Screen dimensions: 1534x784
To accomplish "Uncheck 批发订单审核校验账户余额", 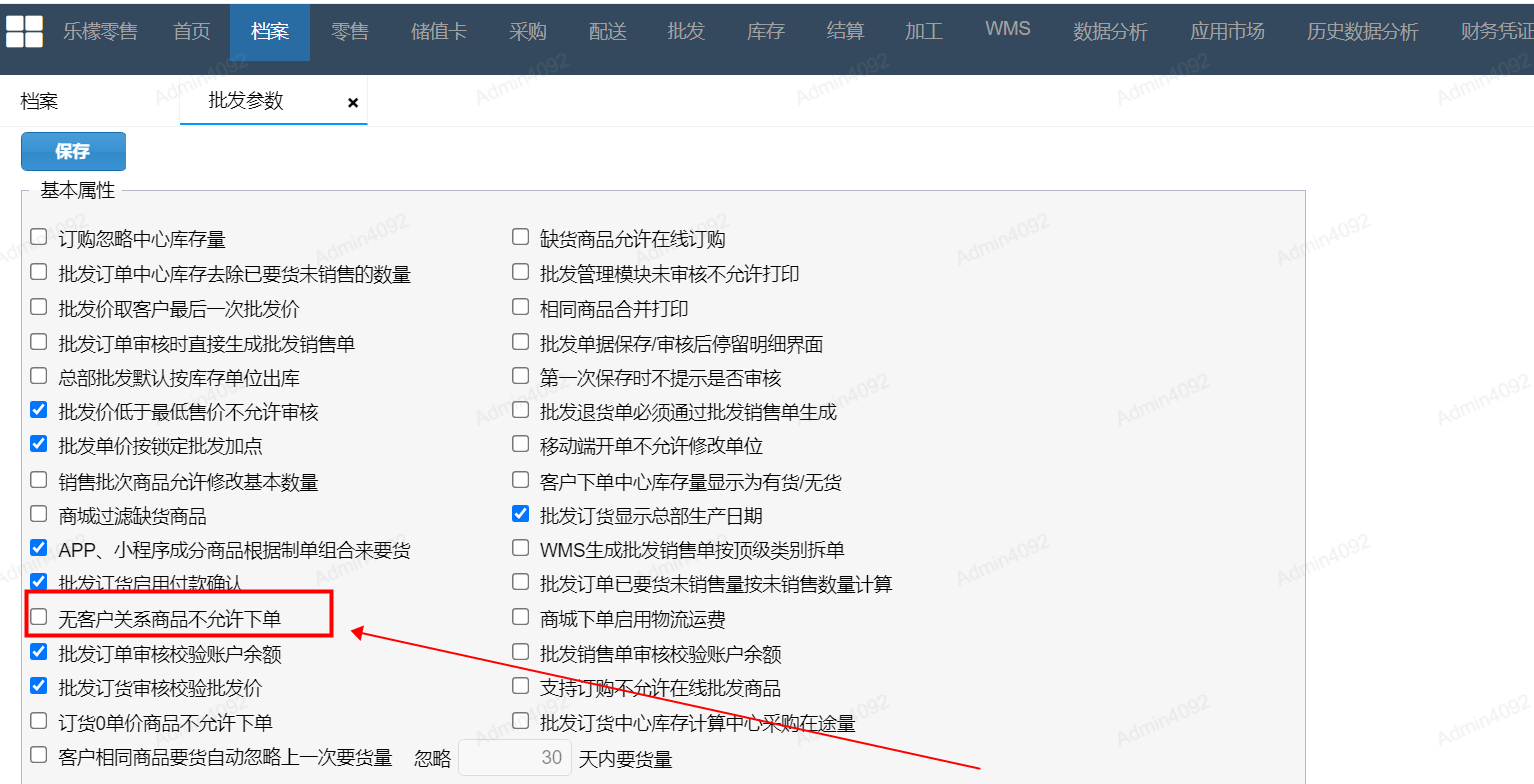I will pos(39,652).
